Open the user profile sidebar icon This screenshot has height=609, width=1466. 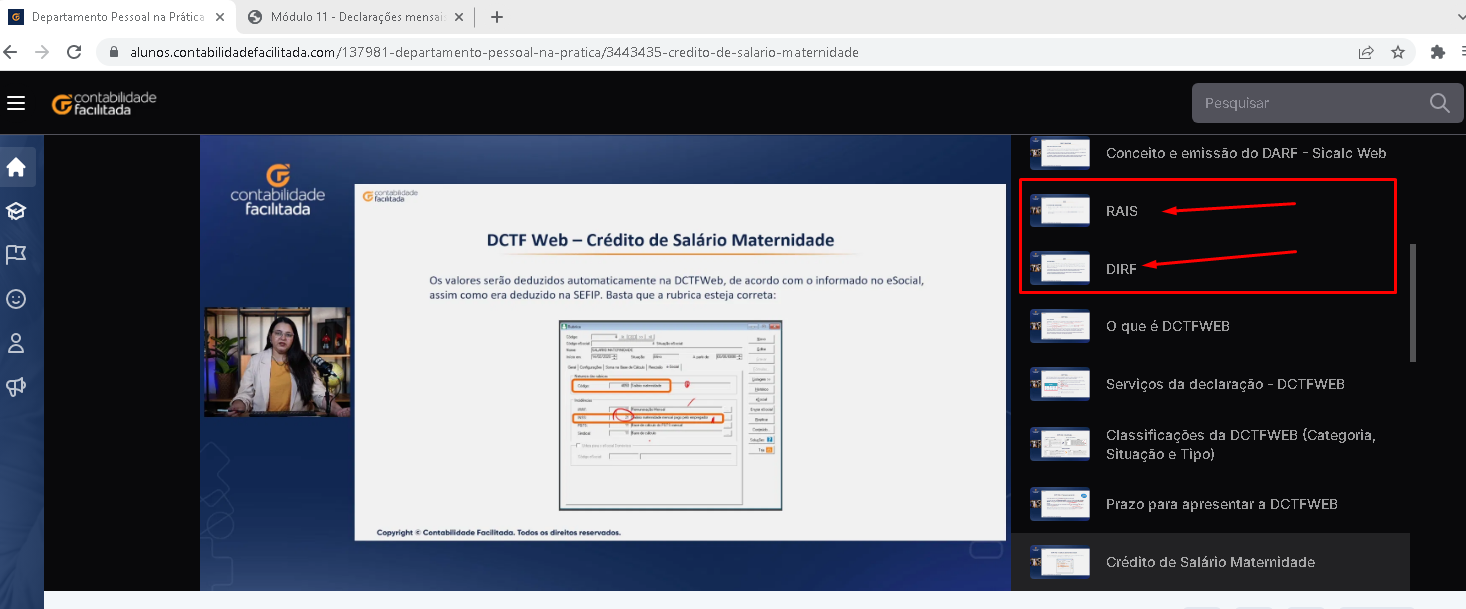16,343
